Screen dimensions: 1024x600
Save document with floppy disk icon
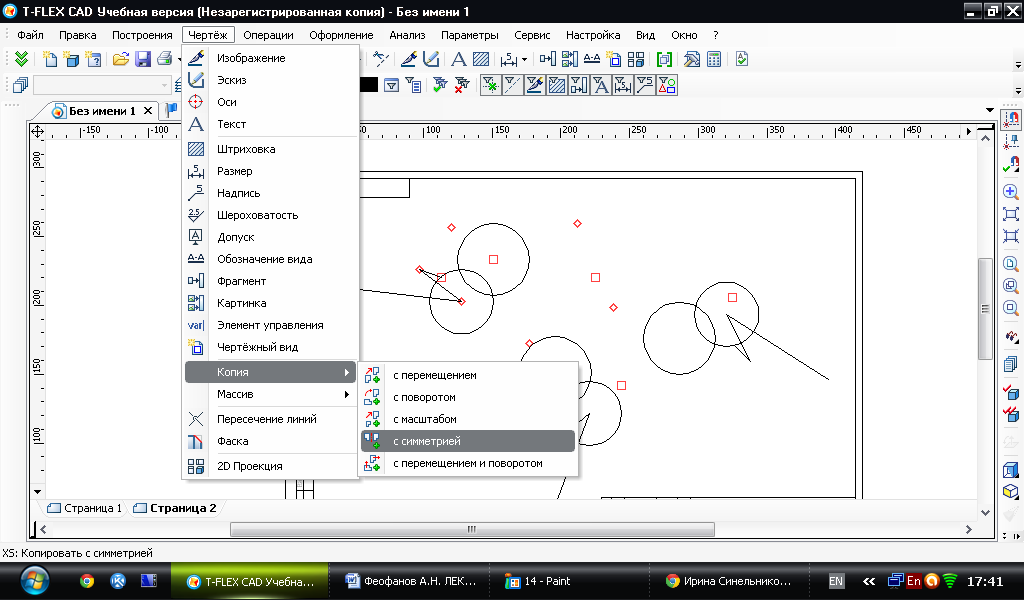(143, 59)
